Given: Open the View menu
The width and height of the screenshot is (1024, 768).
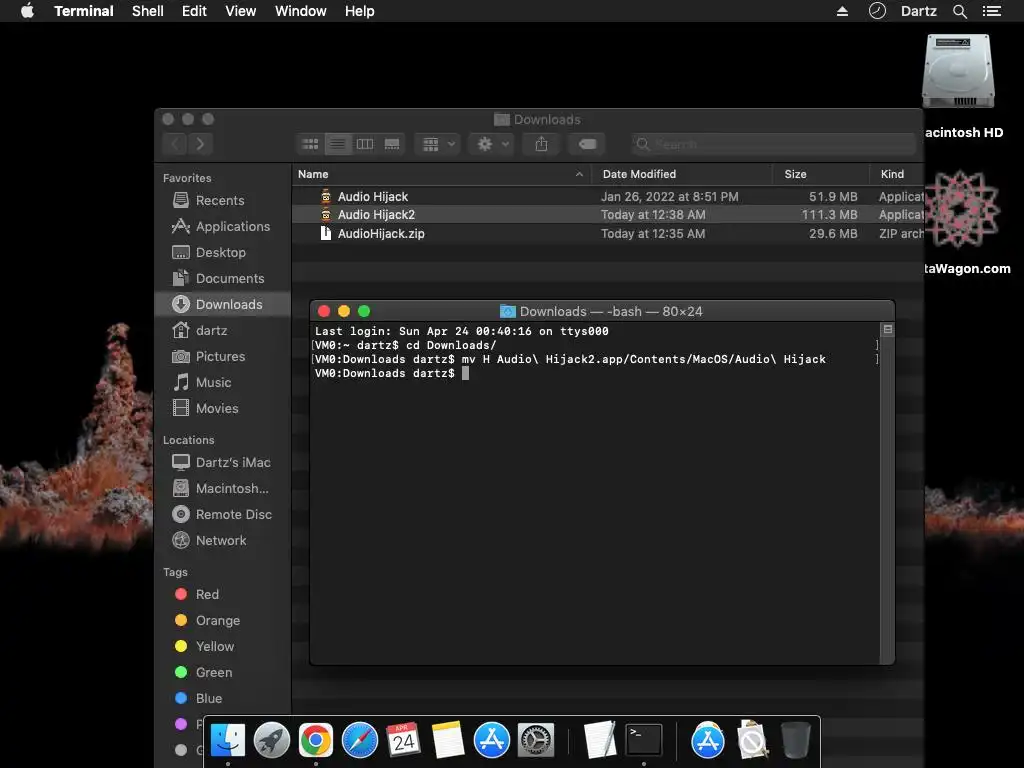Looking at the screenshot, I should pyautogui.click(x=240, y=11).
